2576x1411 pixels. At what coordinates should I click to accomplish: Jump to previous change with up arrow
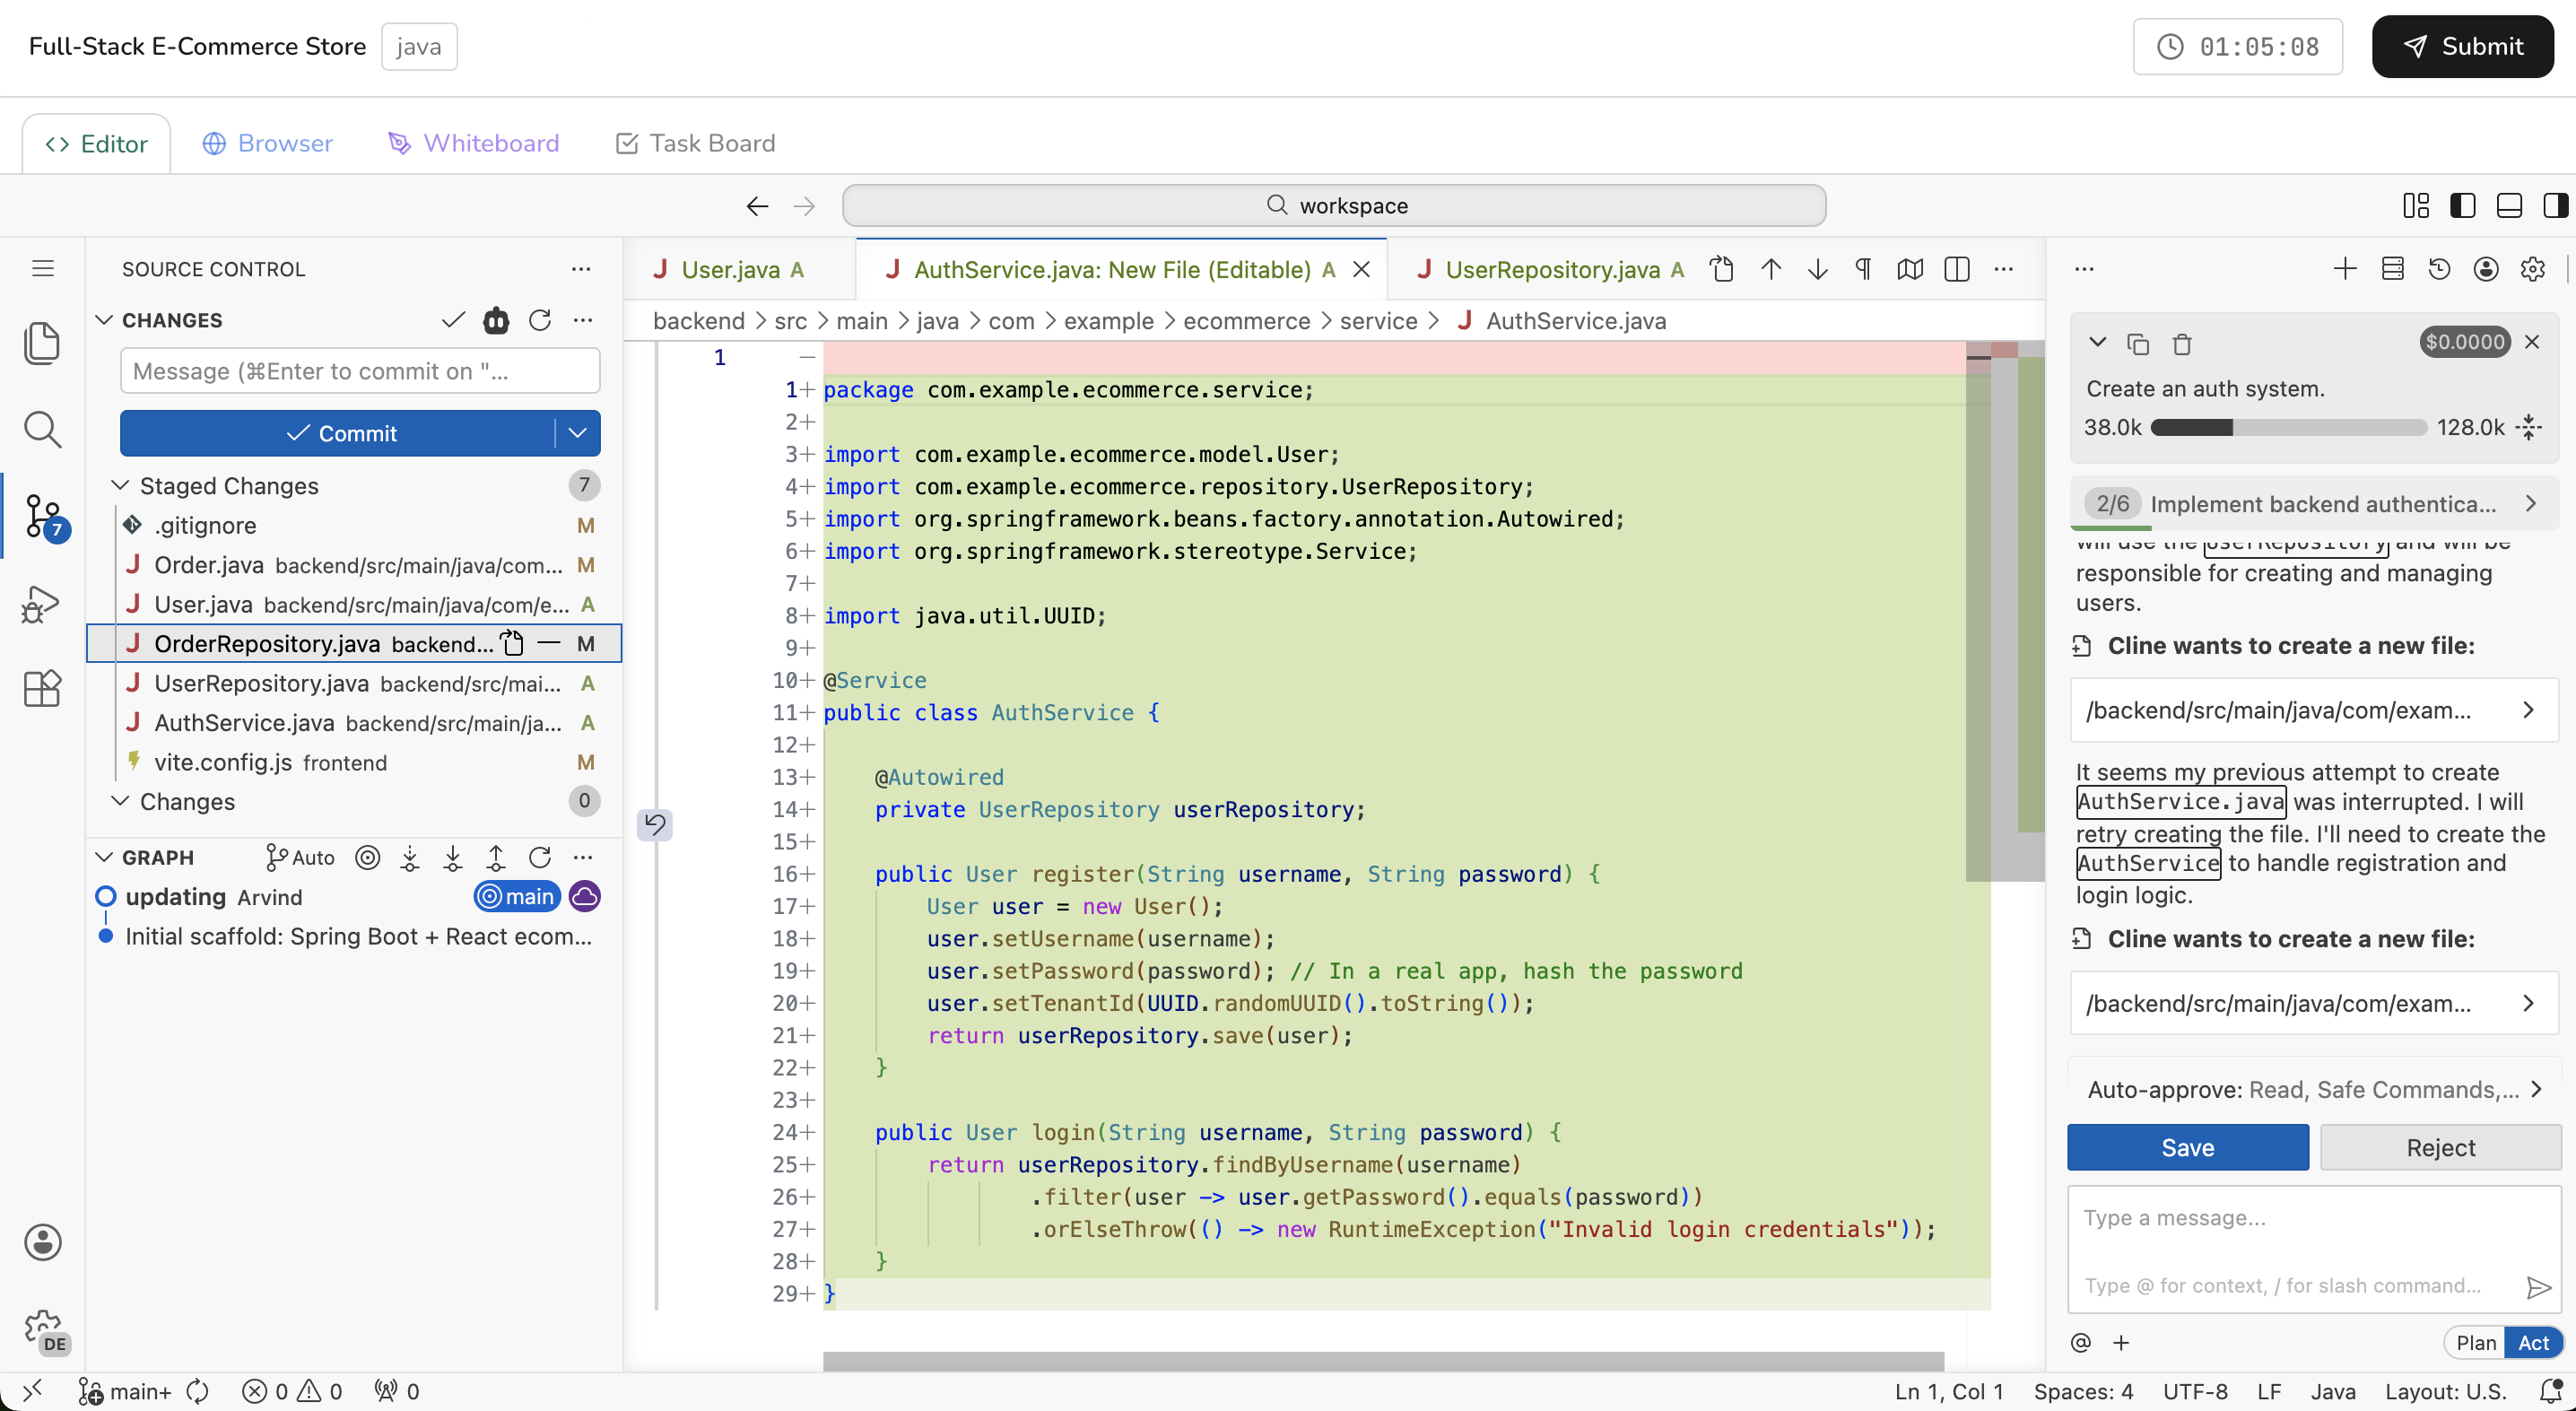pyautogui.click(x=1771, y=269)
